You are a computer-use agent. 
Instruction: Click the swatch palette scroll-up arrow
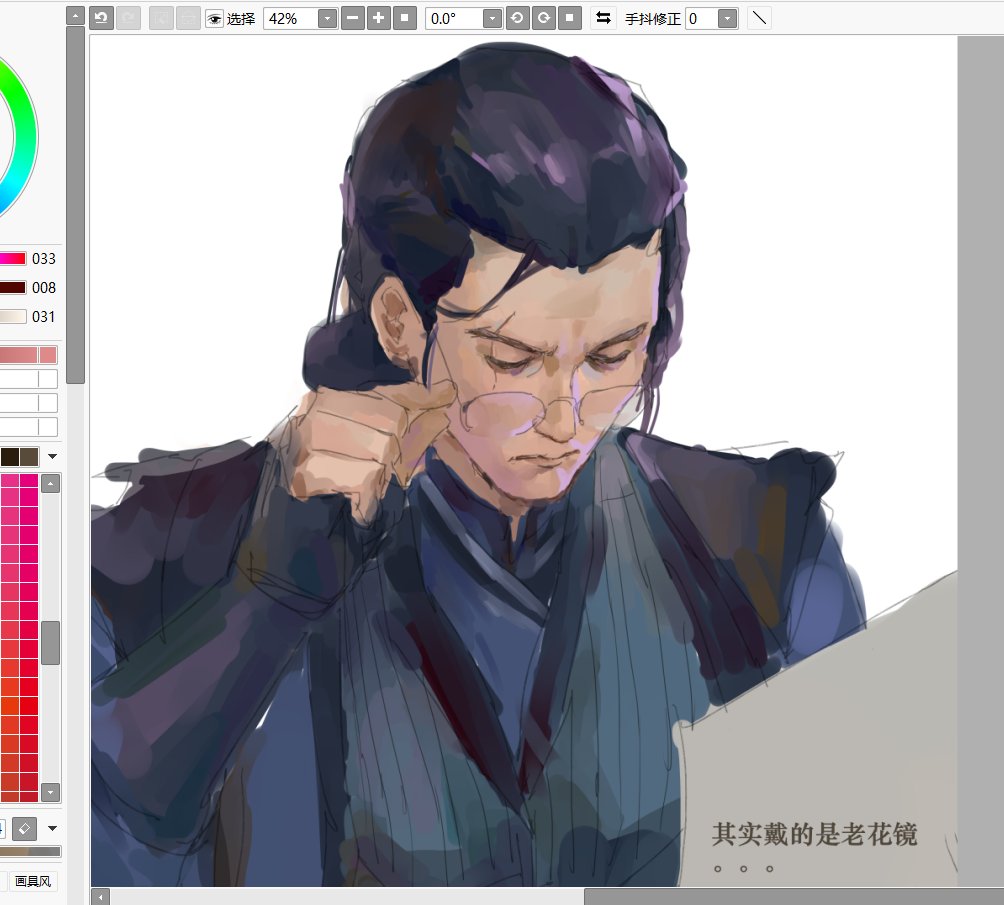[x=51, y=484]
